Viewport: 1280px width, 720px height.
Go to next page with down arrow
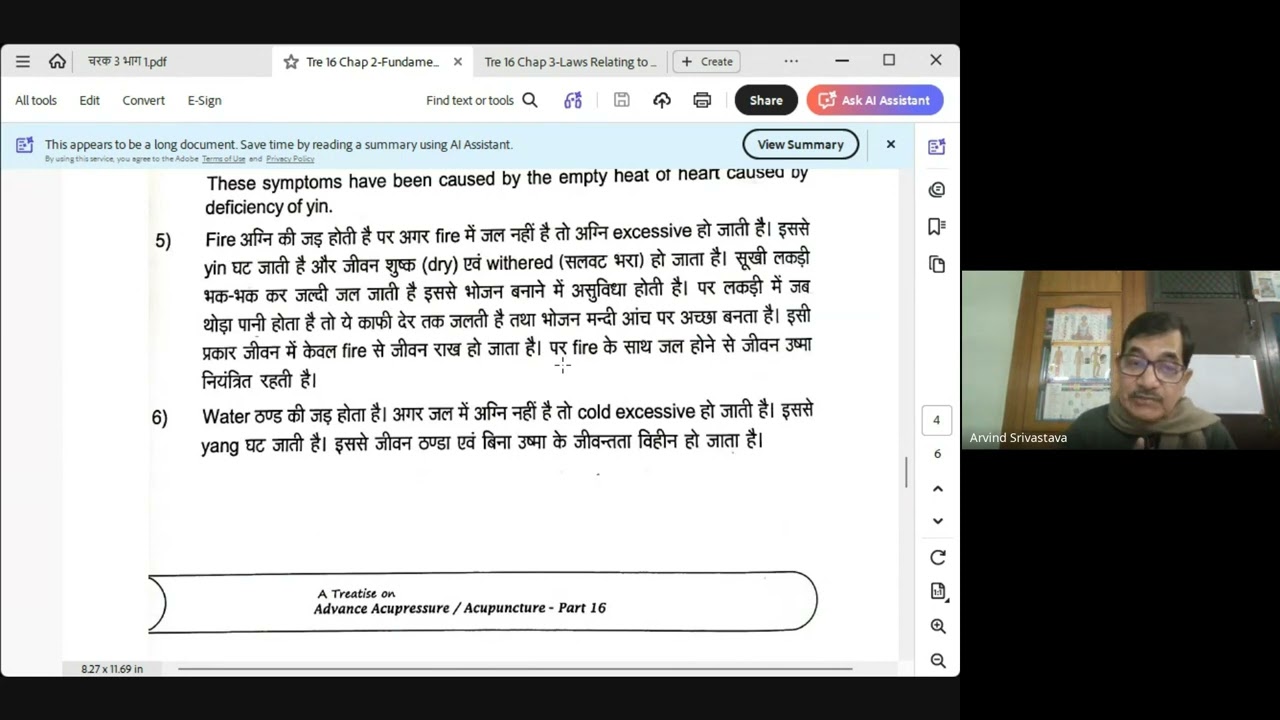[938, 520]
